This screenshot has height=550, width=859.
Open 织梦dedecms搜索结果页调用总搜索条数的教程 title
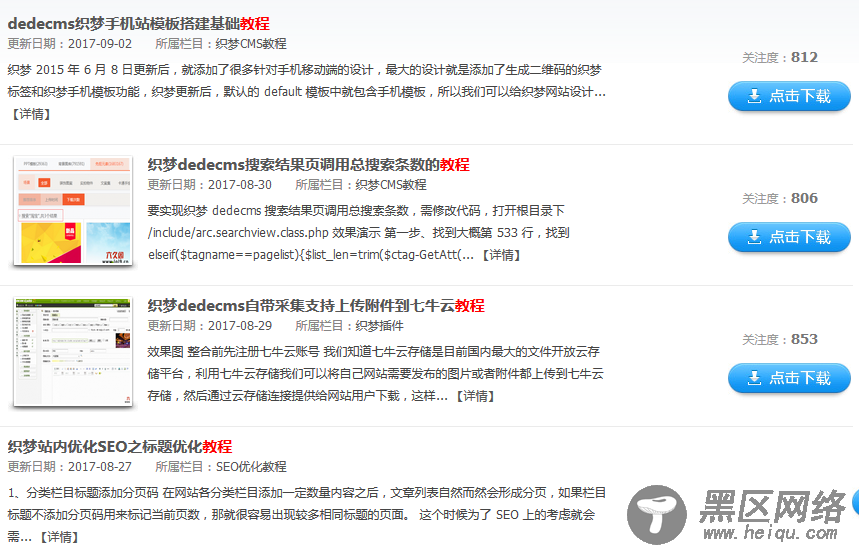pyautogui.click(x=308, y=164)
